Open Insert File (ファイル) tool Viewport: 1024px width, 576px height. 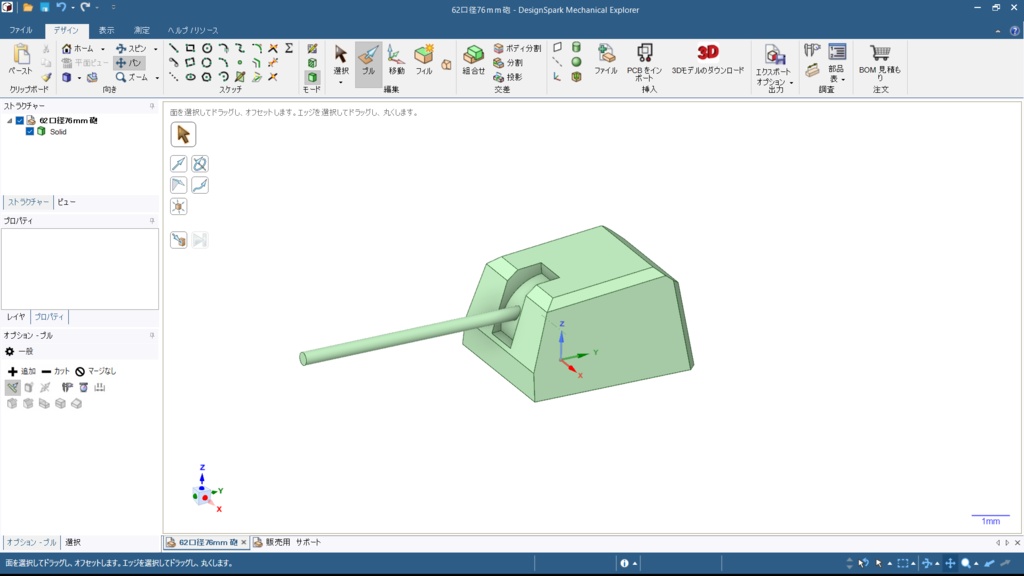point(606,59)
